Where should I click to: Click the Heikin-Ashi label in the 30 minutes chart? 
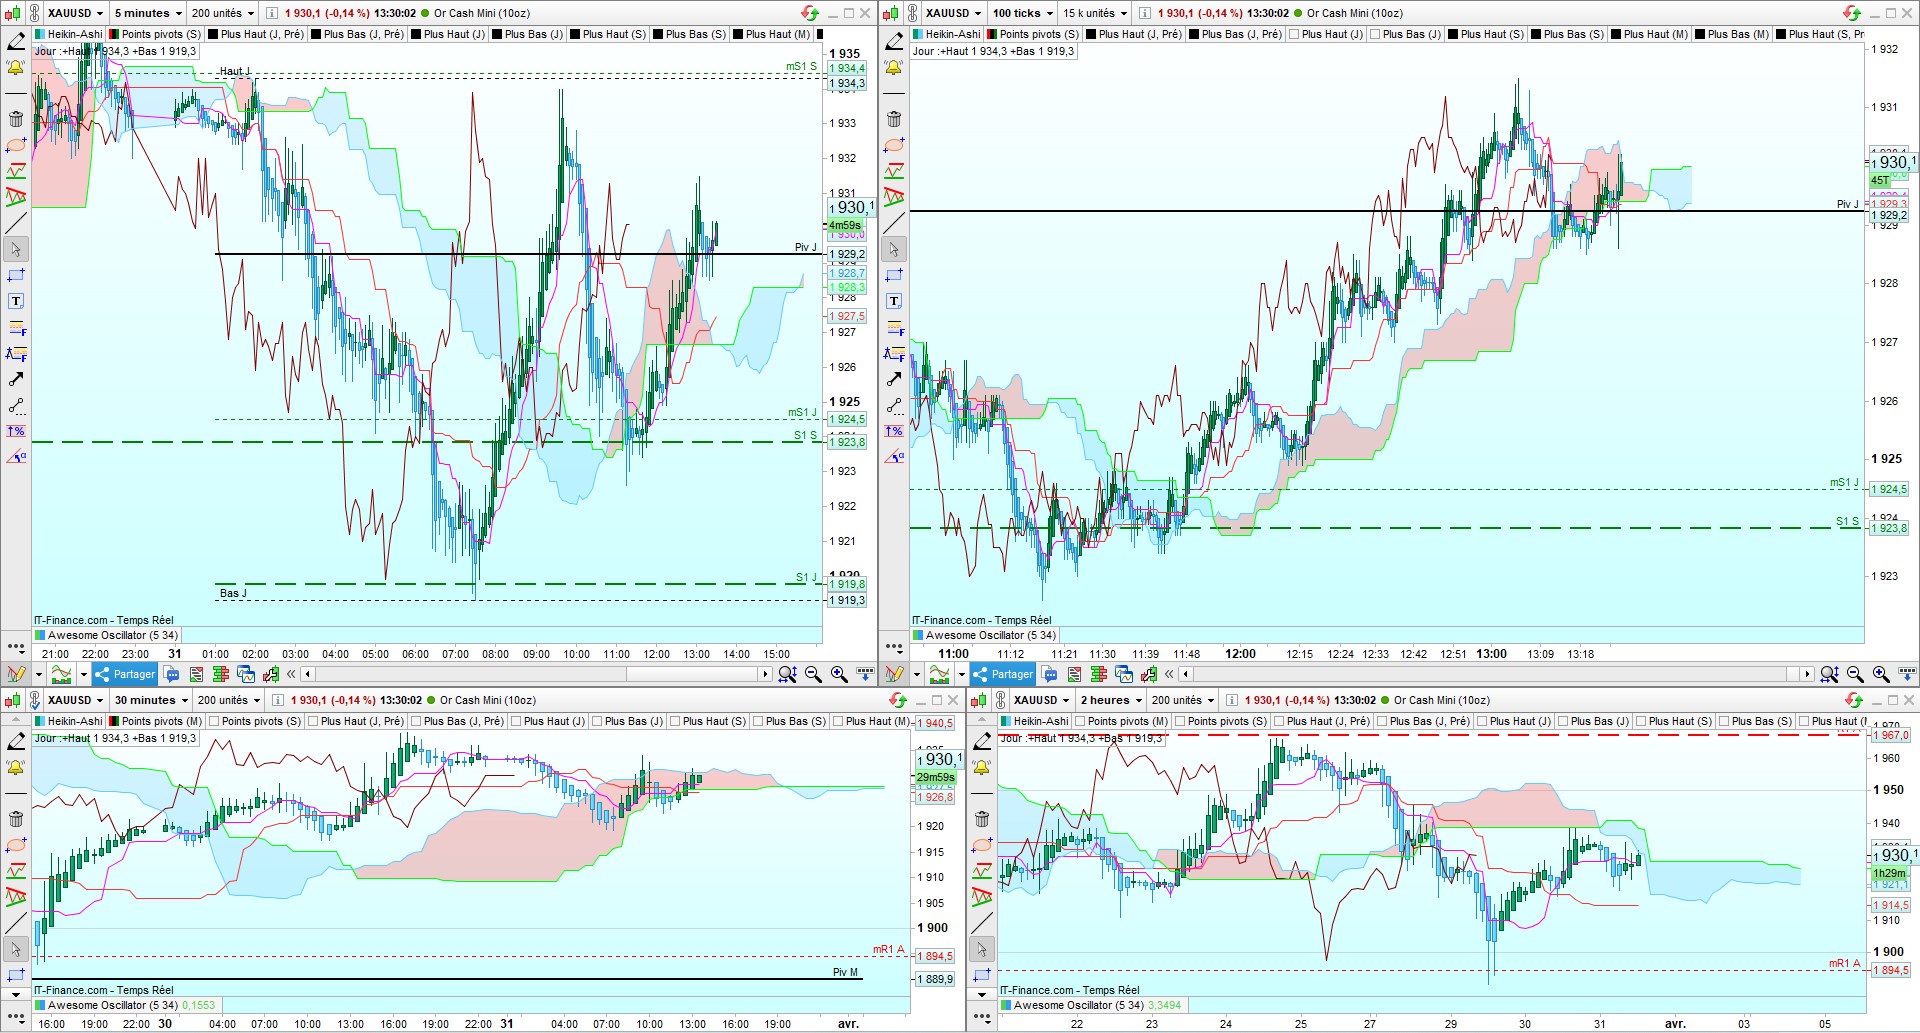[74, 721]
